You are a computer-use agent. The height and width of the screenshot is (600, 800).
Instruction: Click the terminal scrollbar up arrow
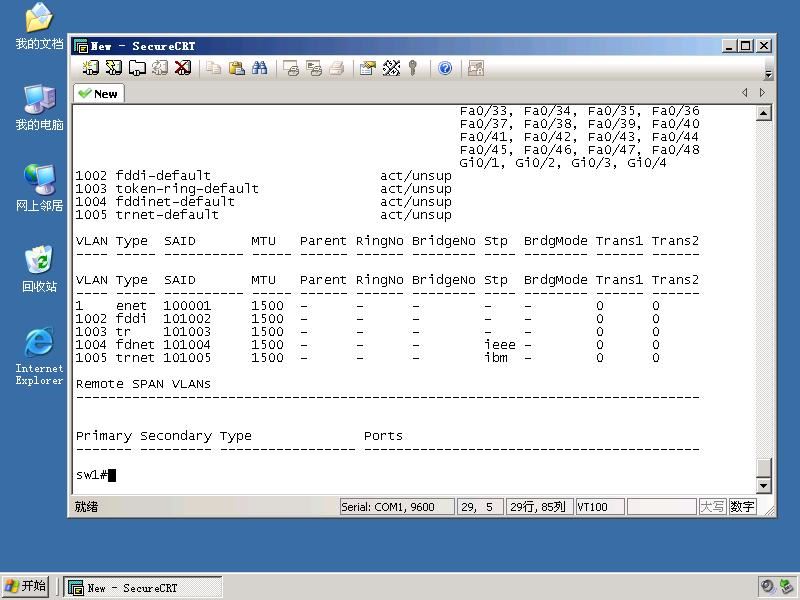763,113
